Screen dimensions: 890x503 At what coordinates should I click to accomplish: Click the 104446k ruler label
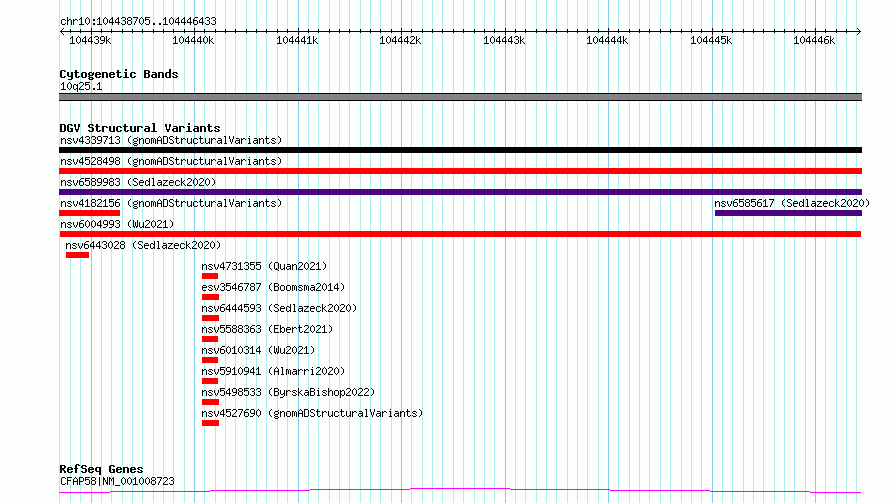coord(815,40)
